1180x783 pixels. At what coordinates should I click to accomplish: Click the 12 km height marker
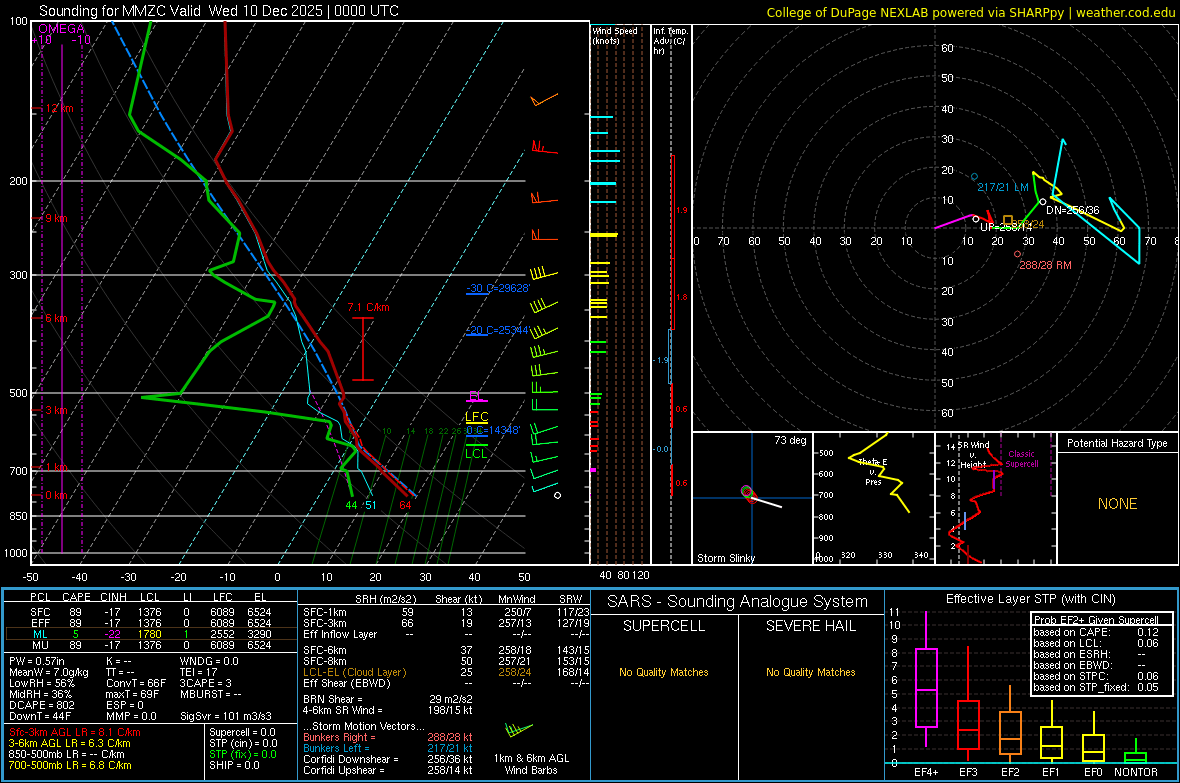pyautogui.click(x=59, y=108)
